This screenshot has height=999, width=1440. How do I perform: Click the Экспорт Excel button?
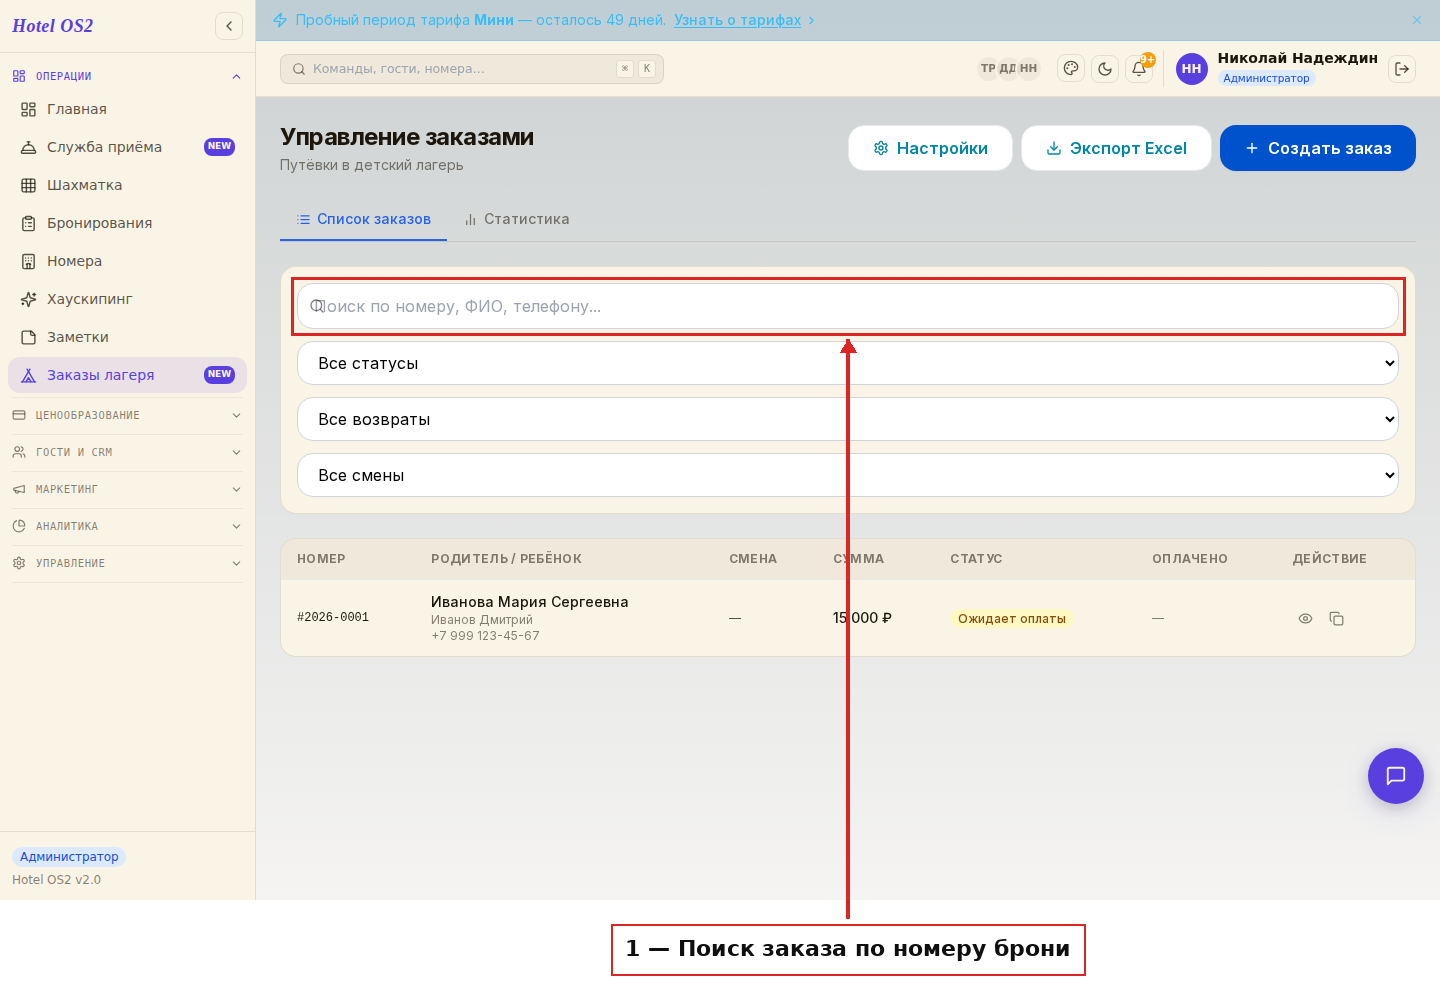1117,148
